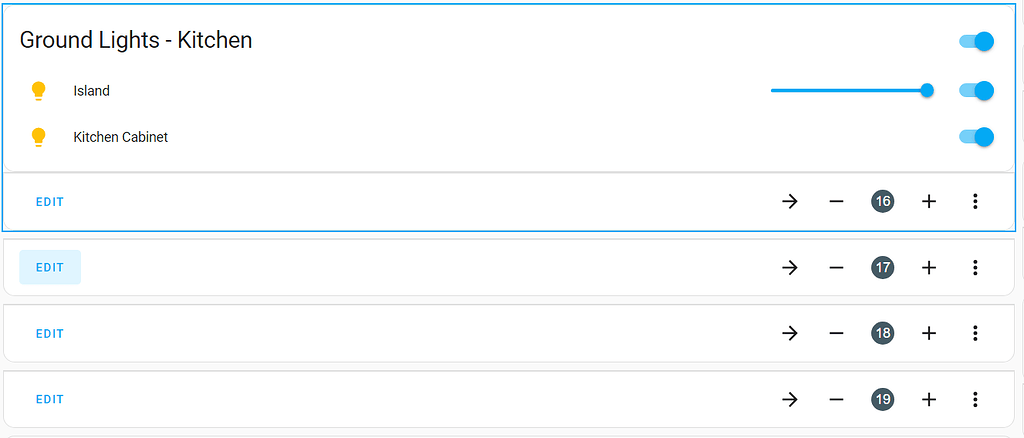Open the Kitchen Cabinet entity details
The height and width of the screenshot is (438, 1024).
[x=120, y=138]
